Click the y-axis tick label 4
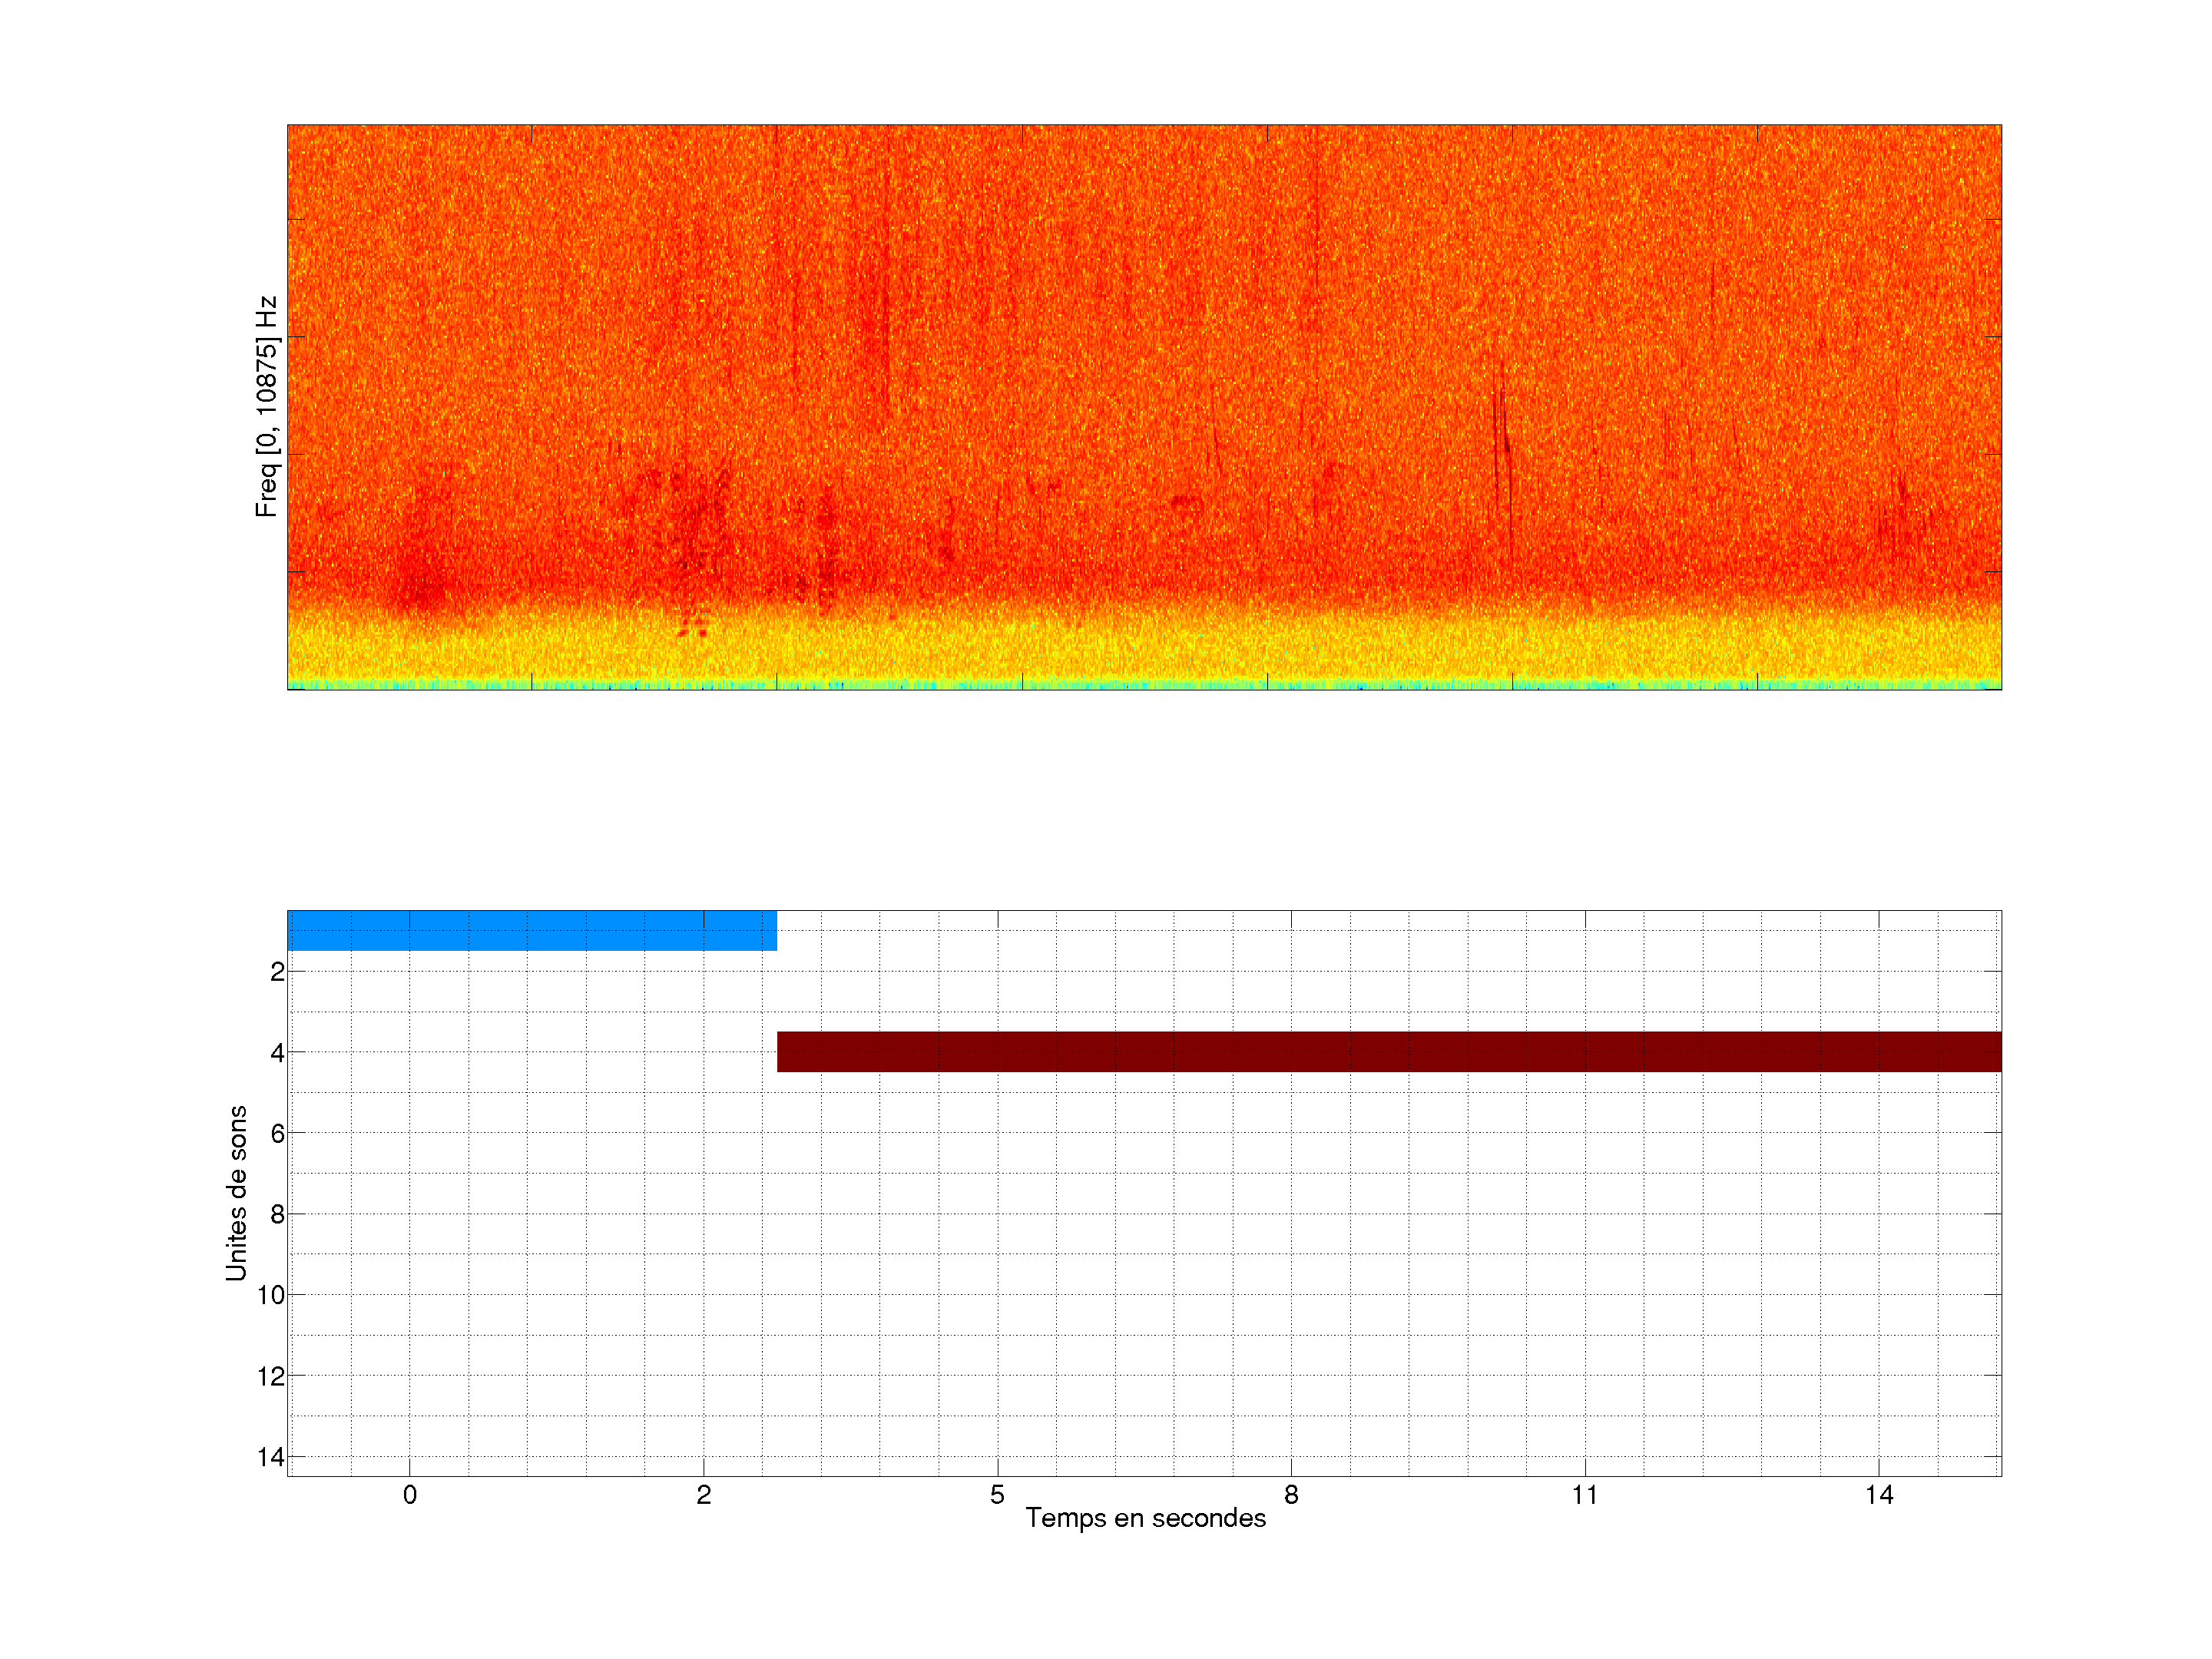 [277, 1052]
